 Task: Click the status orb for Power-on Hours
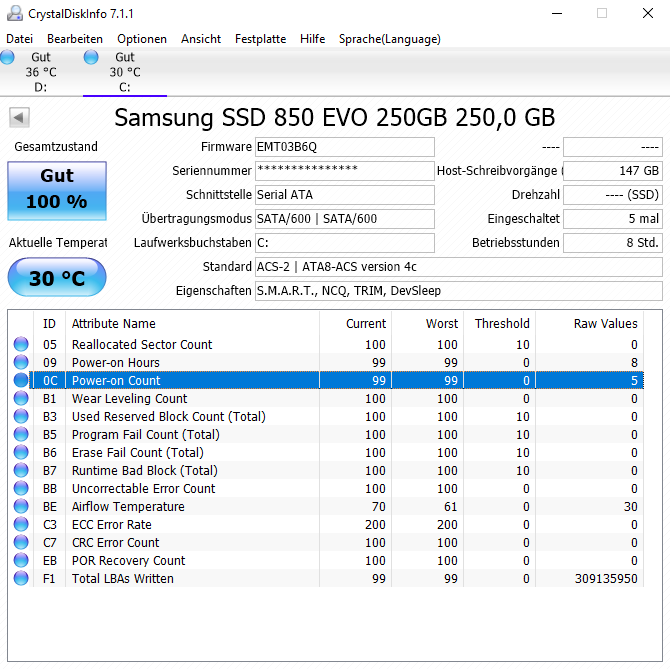click(21, 362)
